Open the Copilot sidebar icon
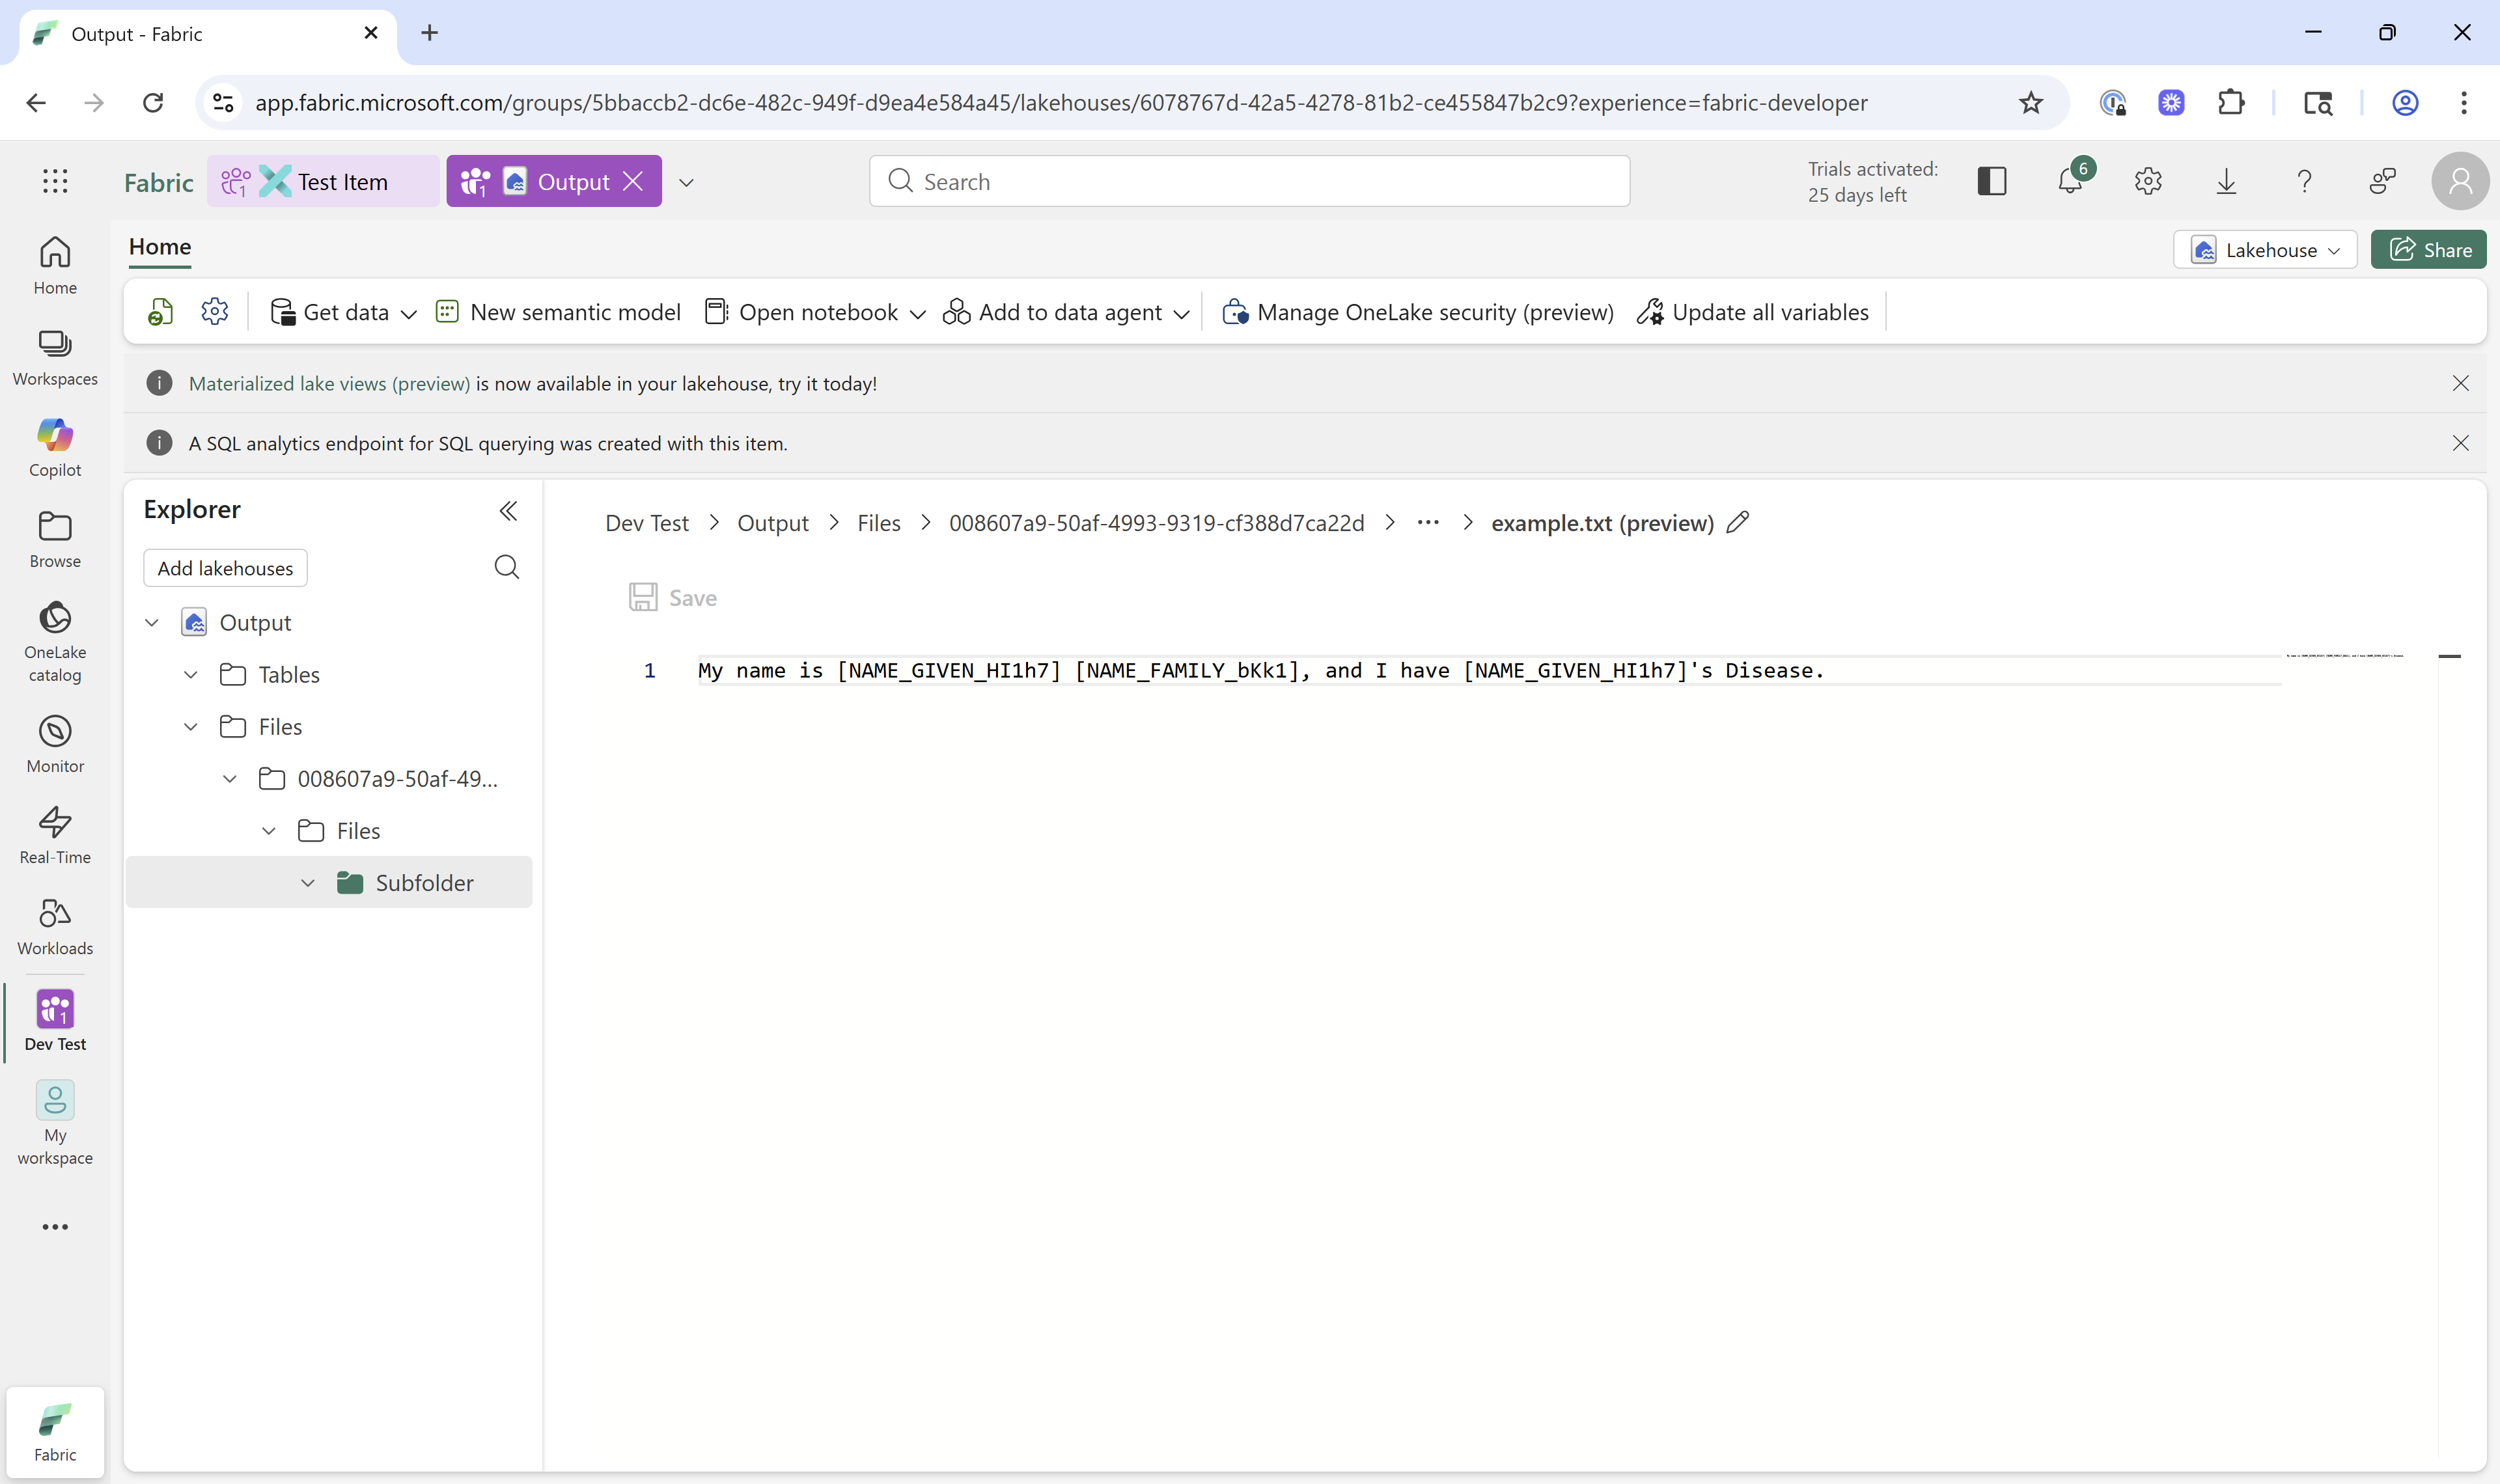The image size is (2500, 1484). pyautogui.click(x=55, y=447)
